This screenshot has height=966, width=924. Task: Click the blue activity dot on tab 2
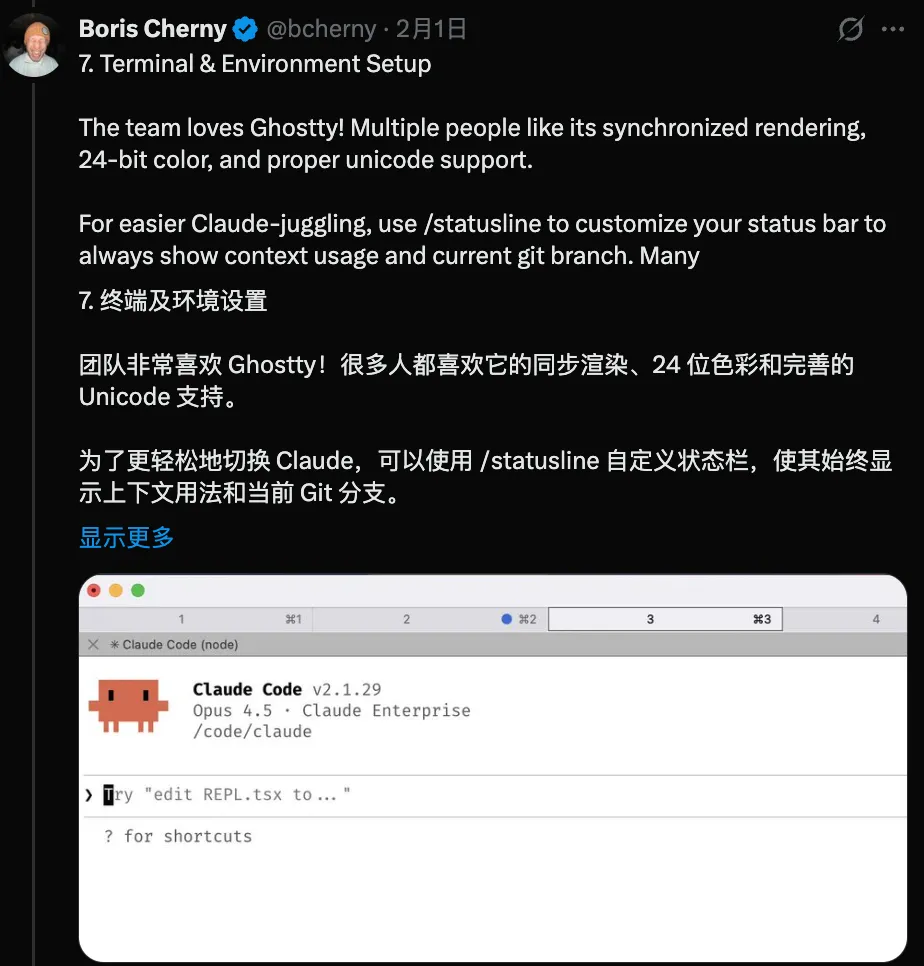[x=506, y=619]
